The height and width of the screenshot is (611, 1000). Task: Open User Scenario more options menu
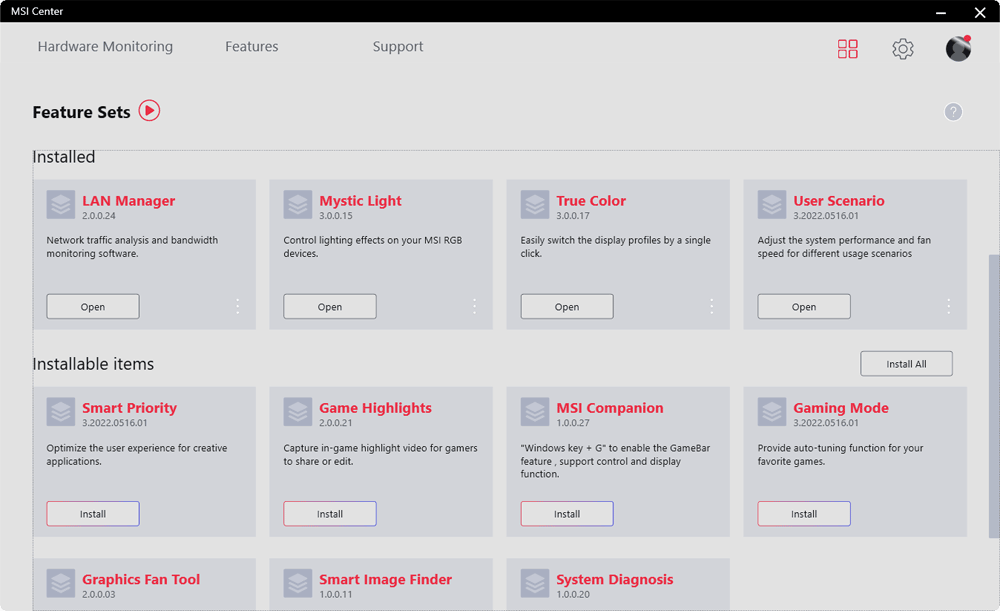coord(948,306)
